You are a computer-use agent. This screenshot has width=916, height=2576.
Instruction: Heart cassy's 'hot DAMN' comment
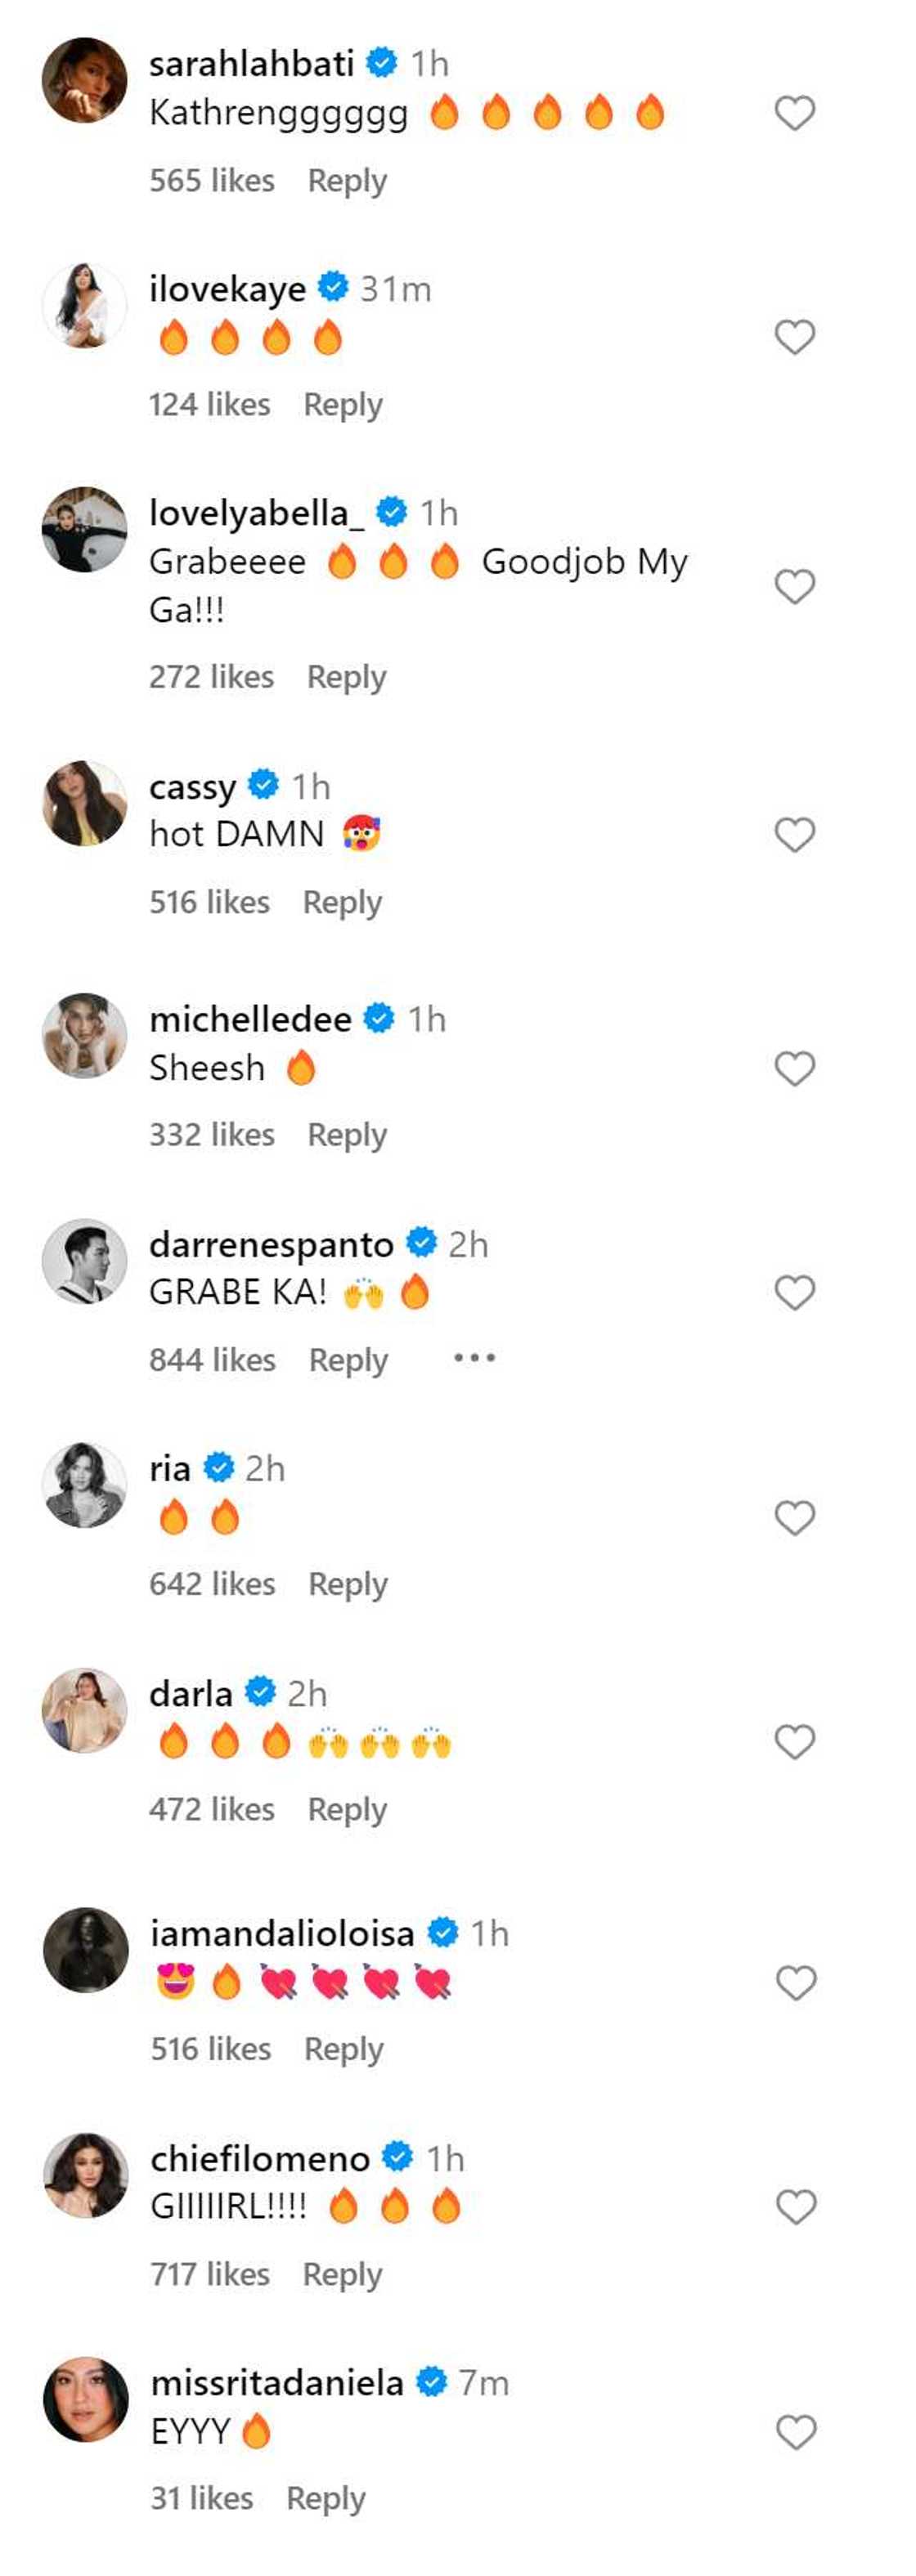(x=795, y=834)
